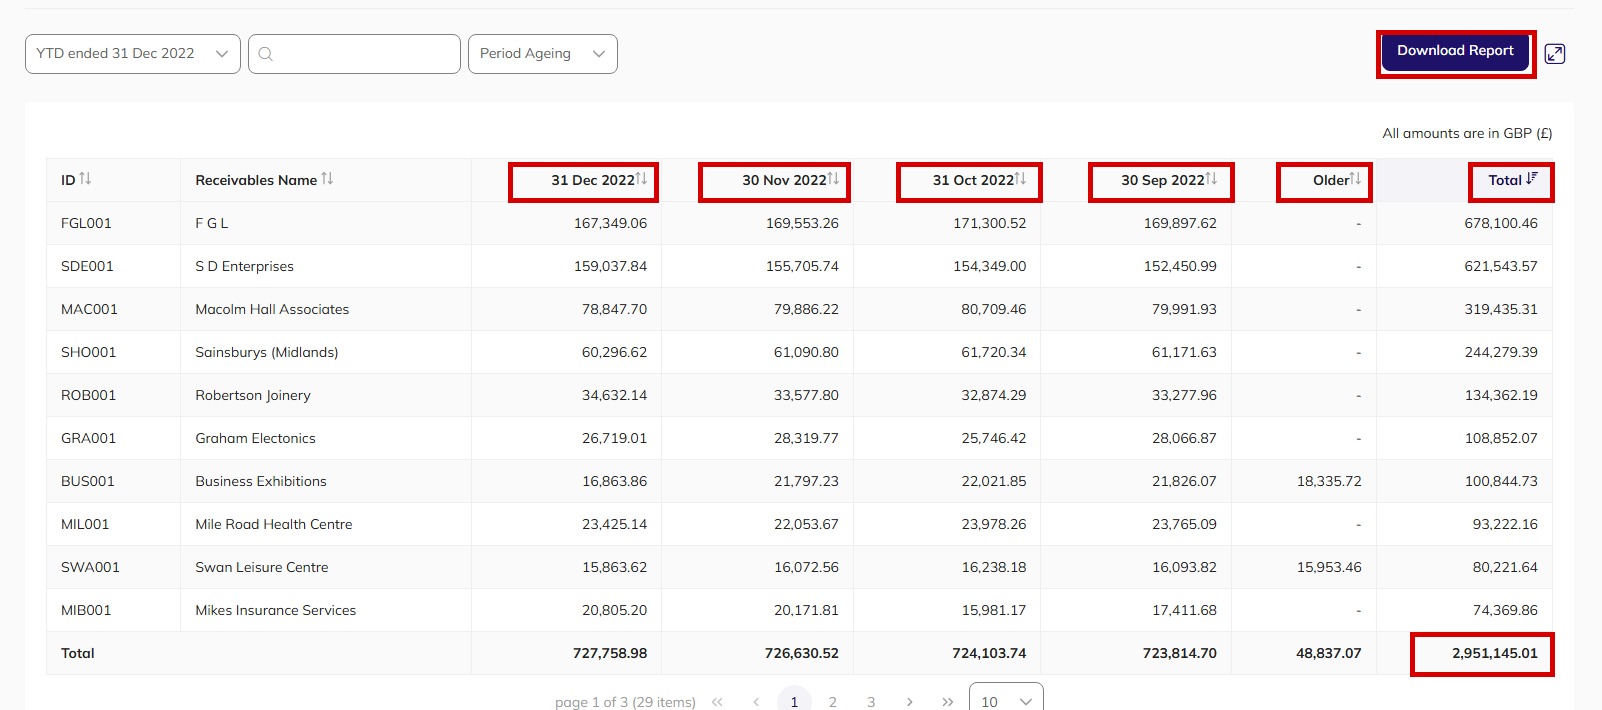Image resolution: width=1602 pixels, height=710 pixels.
Task: Select Sainsburys (Midlands)
Action: 267,352
